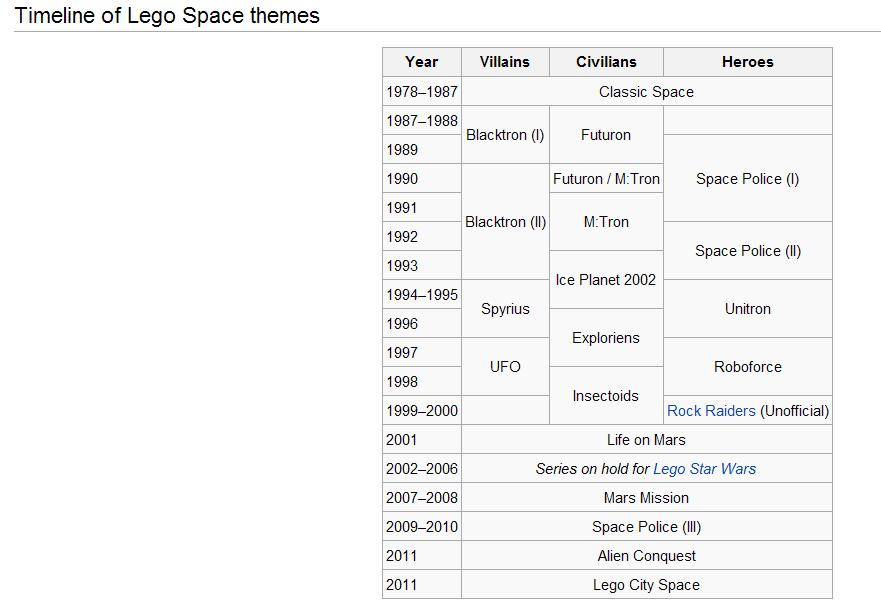881x610 pixels.
Task: Select the Blacktron (I) cell
Action: (x=505, y=135)
